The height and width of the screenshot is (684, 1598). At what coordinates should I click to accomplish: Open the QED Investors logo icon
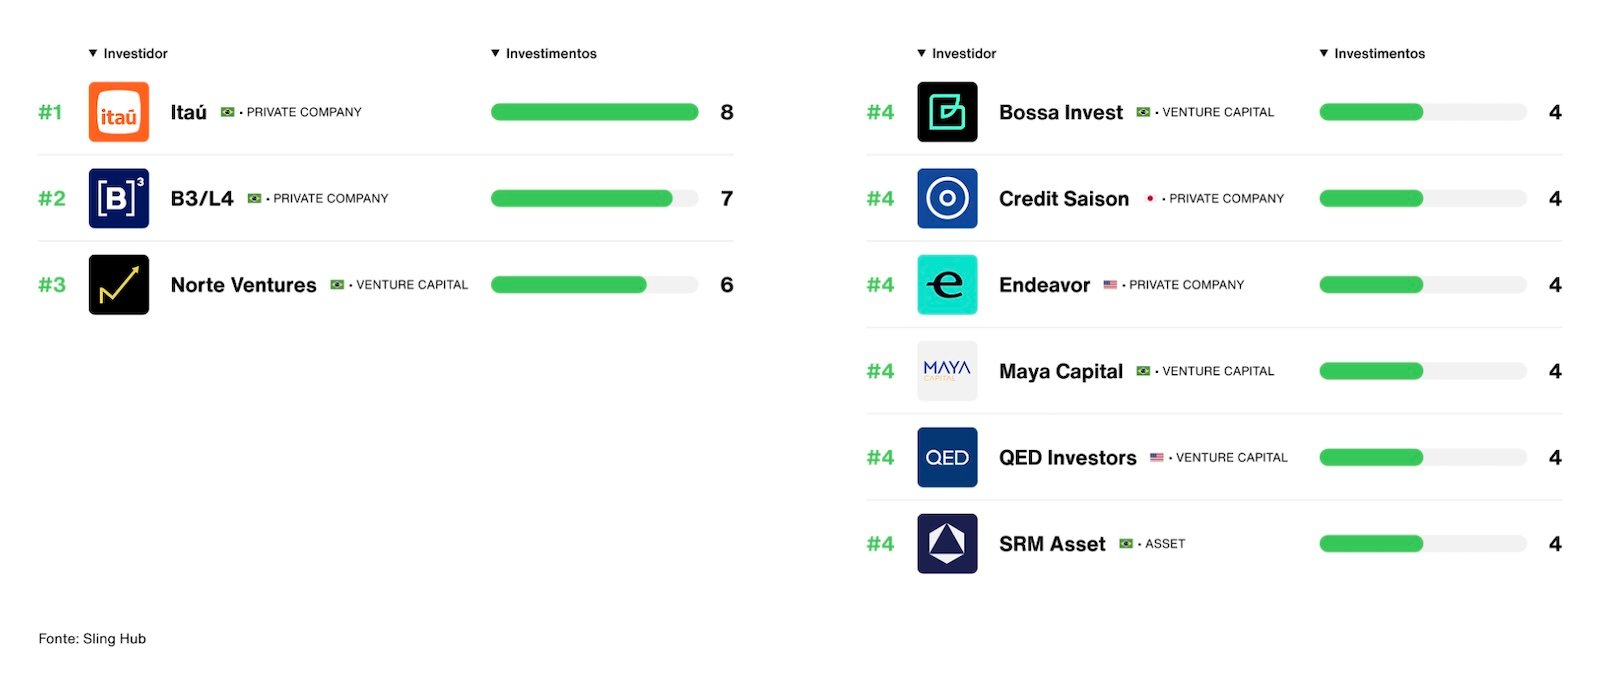click(947, 457)
